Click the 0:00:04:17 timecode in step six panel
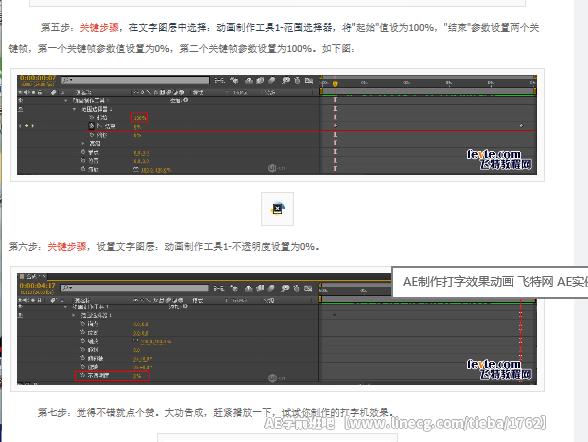 (38, 286)
